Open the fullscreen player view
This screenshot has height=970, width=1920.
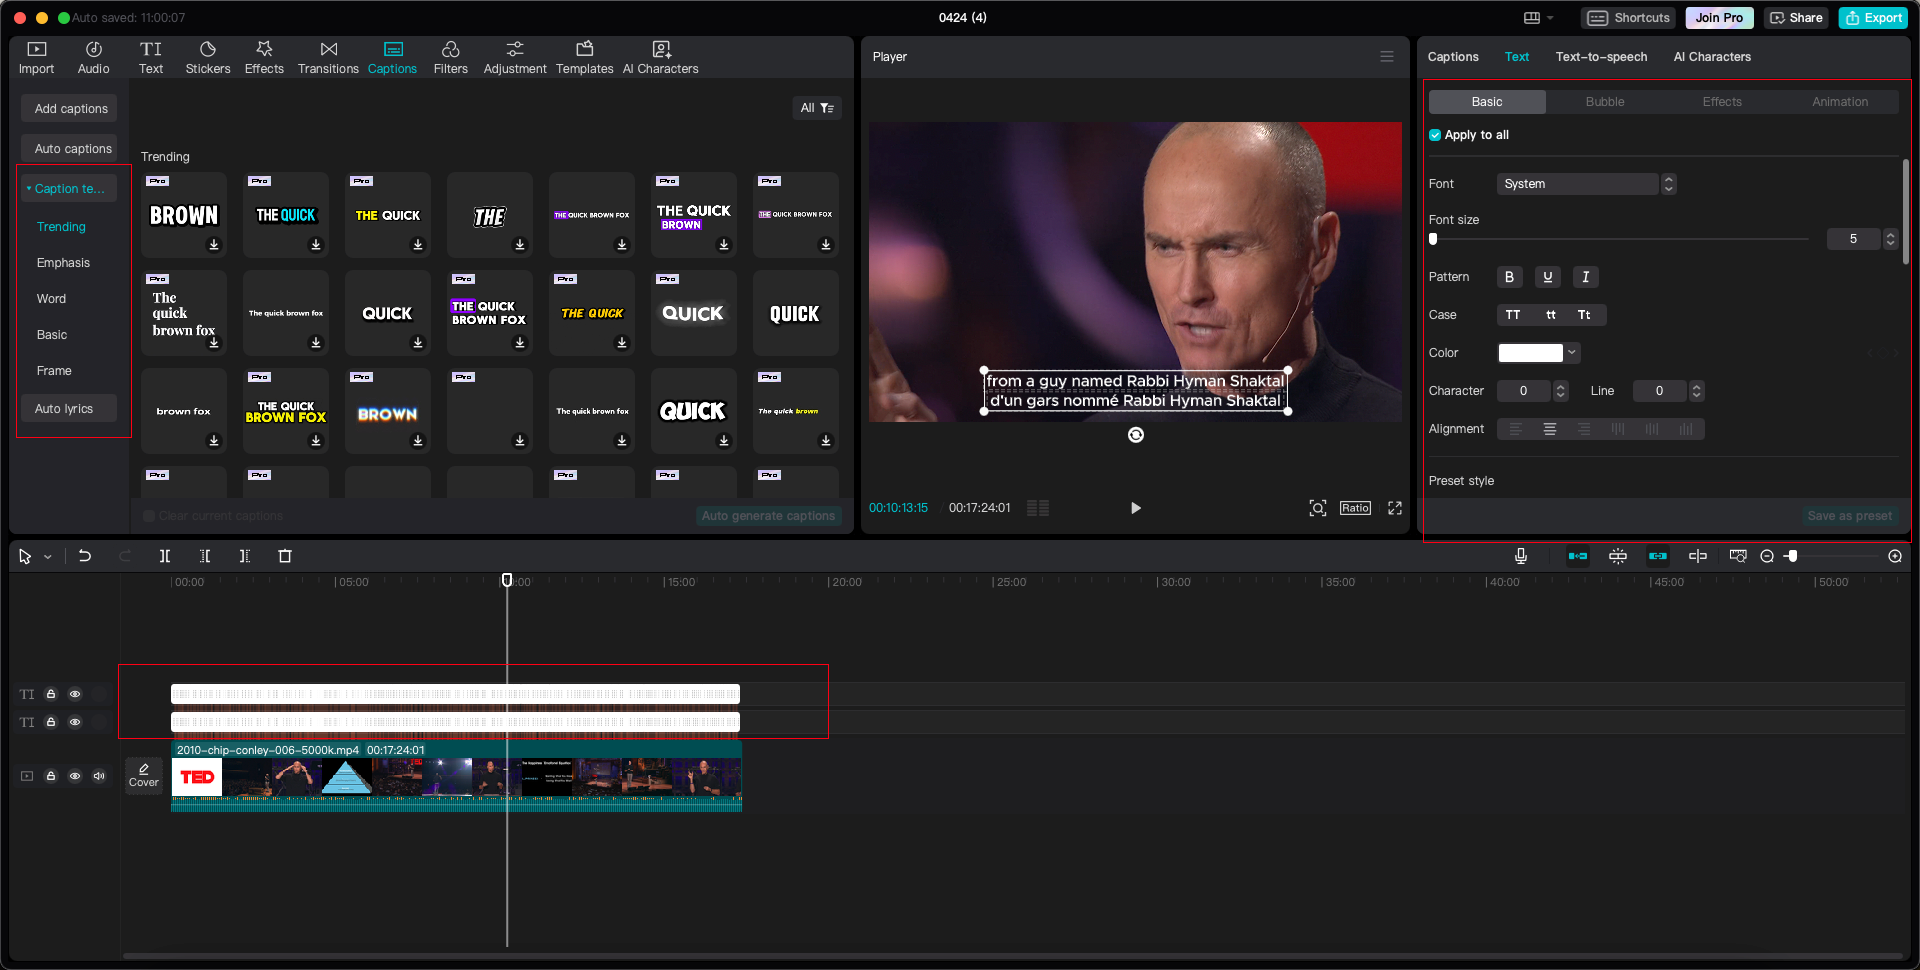coord(1394,508)
